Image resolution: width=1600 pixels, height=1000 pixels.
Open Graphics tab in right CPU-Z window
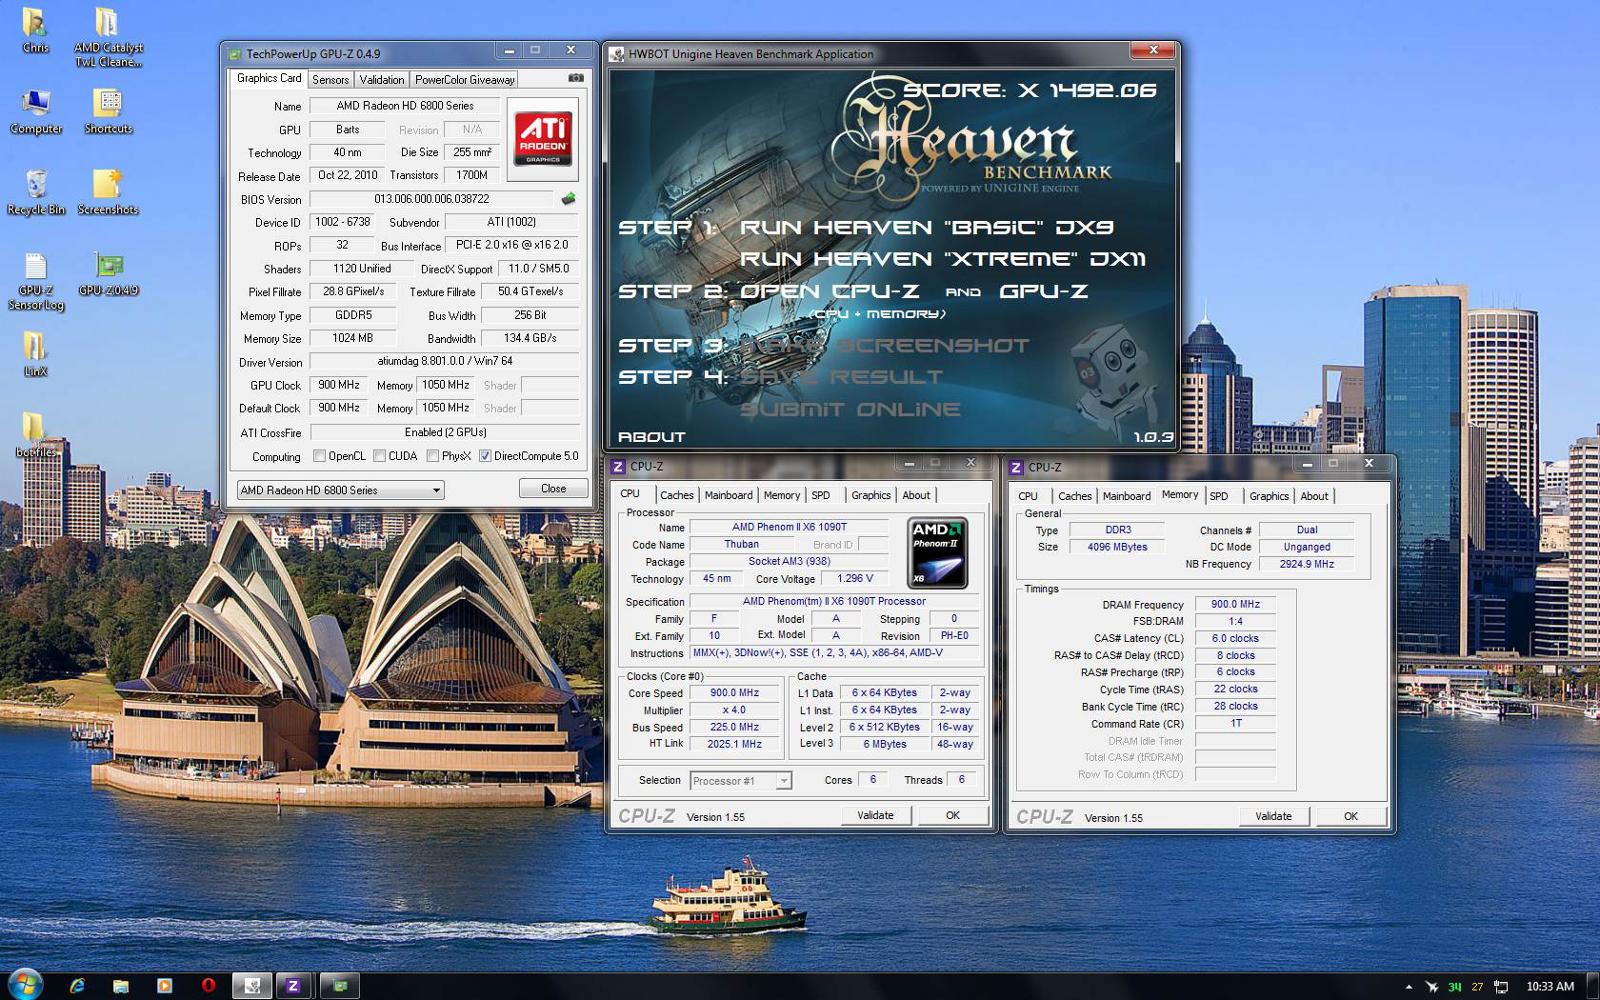(1269, 496)
